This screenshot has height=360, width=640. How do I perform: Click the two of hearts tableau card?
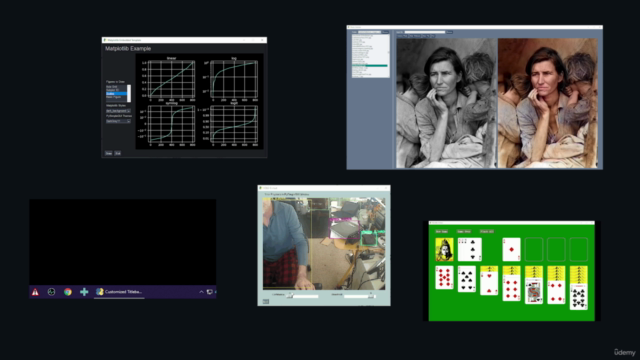(489, 283)
